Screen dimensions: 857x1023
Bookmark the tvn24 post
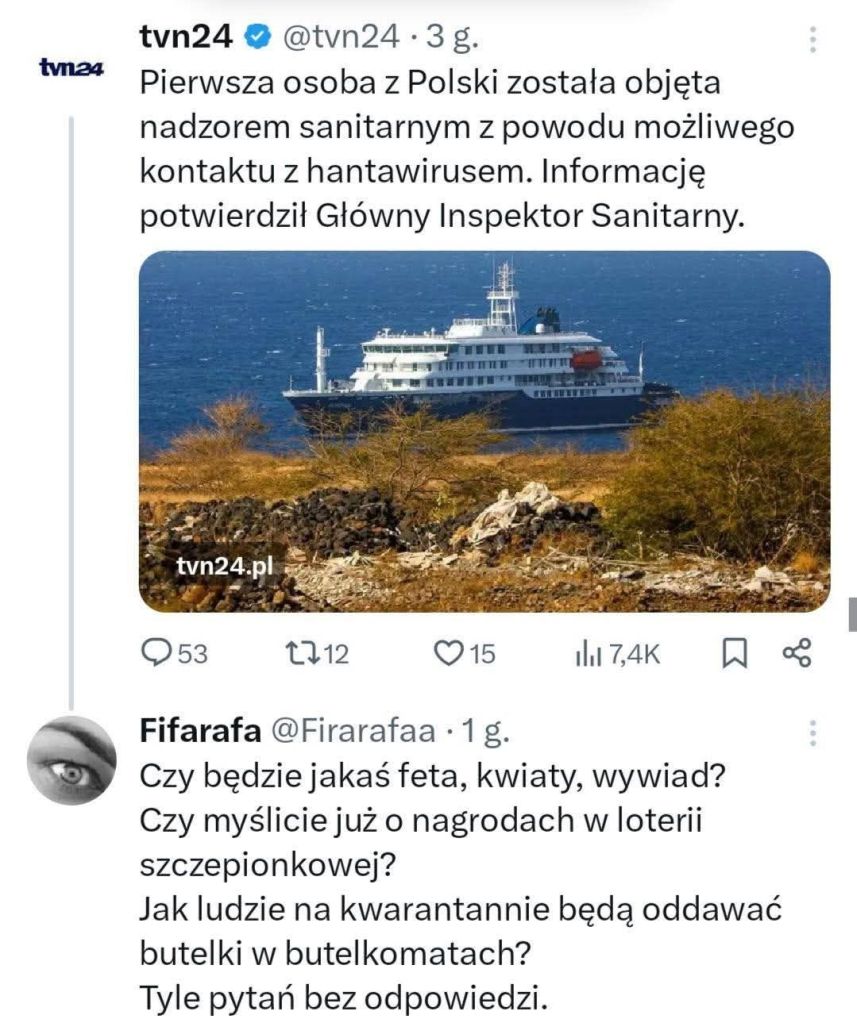click(x=734, y=653)
